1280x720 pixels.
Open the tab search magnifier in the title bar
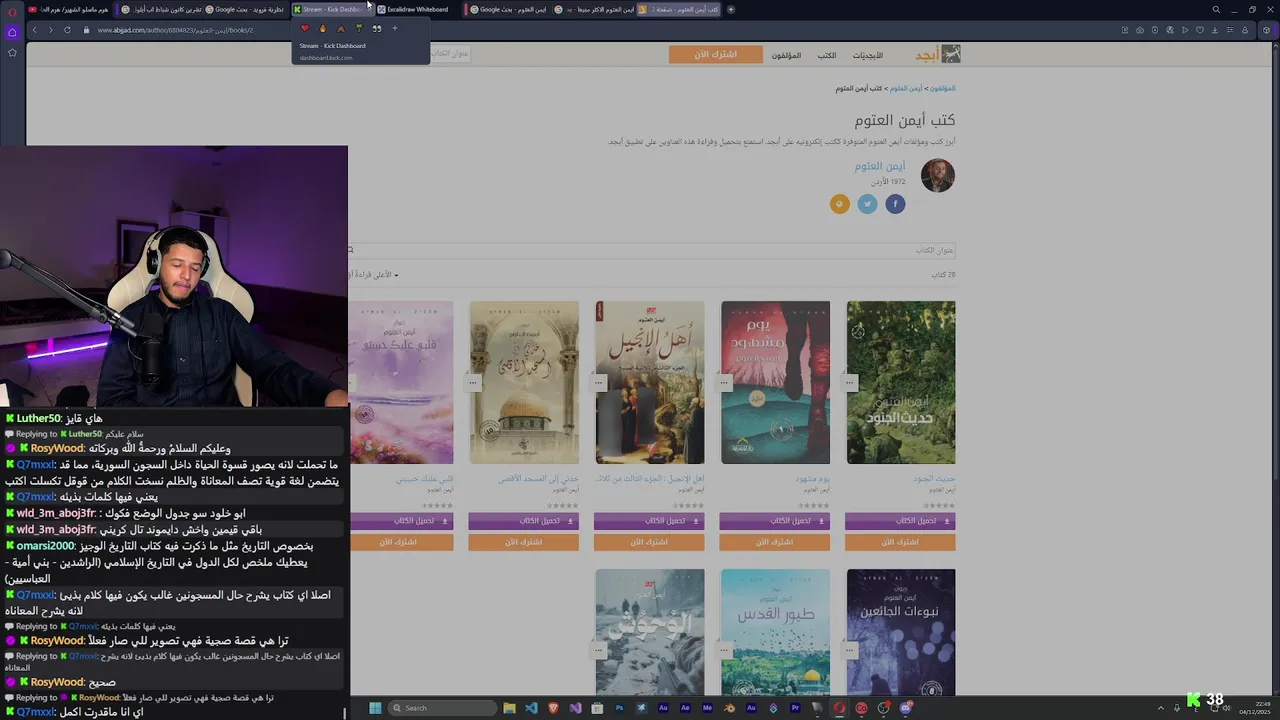[x=1216, y=9]
